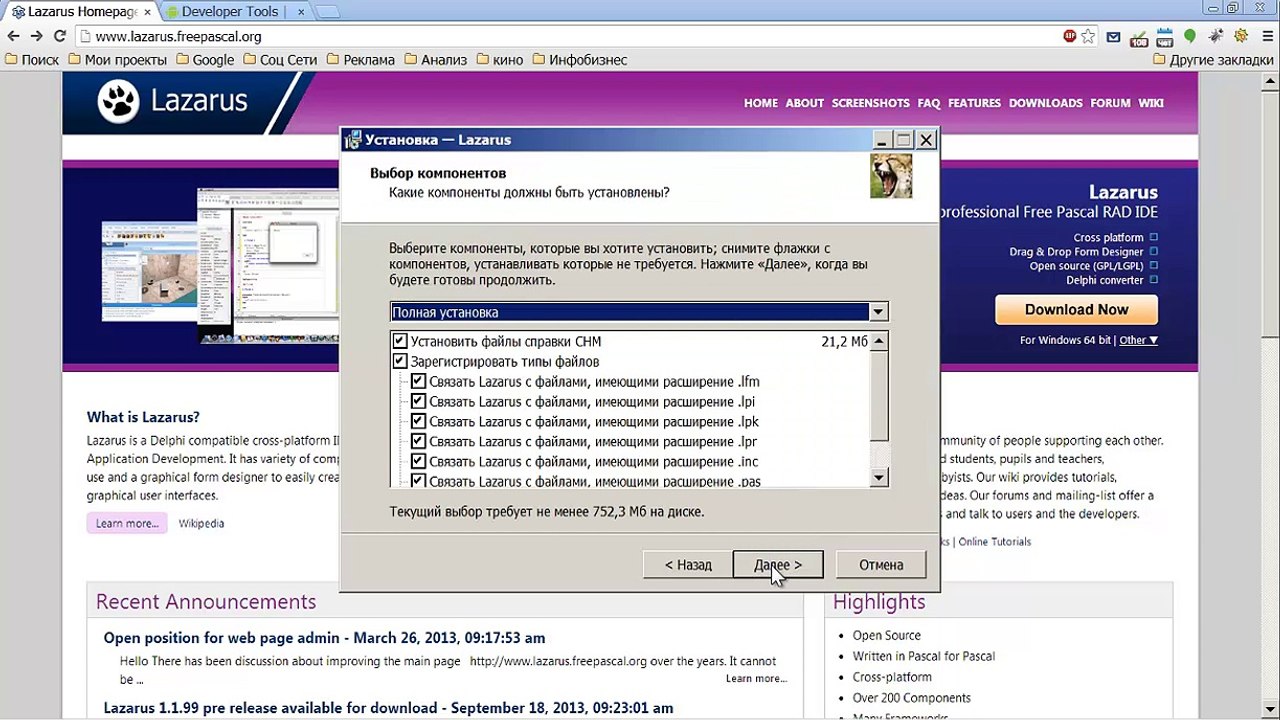Screen dimensions: 1280x720
Task: Reload the page with the refresh icon
Action: coord(59,36)
